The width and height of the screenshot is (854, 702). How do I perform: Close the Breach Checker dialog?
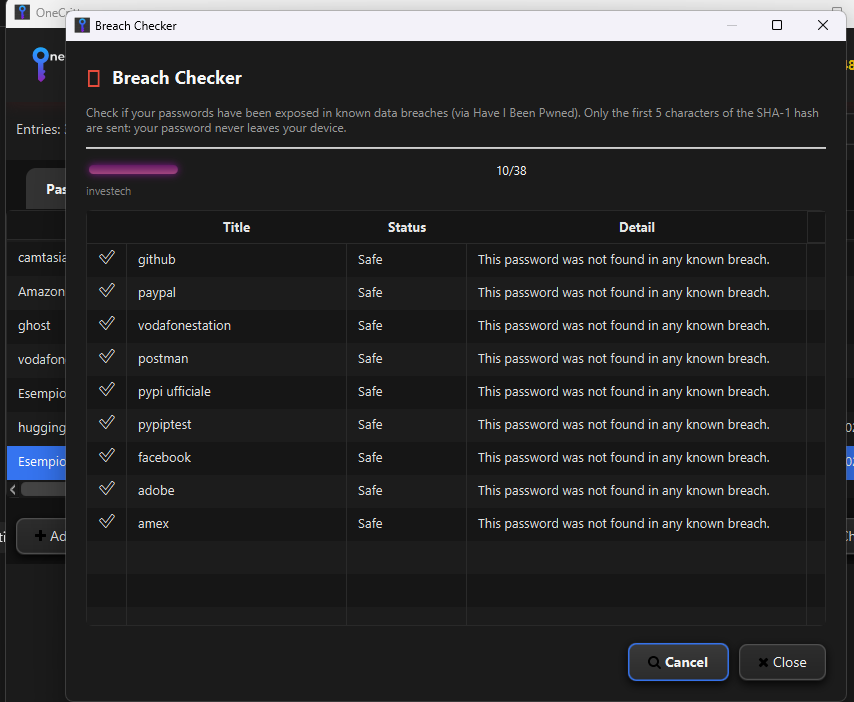point(782,662)
